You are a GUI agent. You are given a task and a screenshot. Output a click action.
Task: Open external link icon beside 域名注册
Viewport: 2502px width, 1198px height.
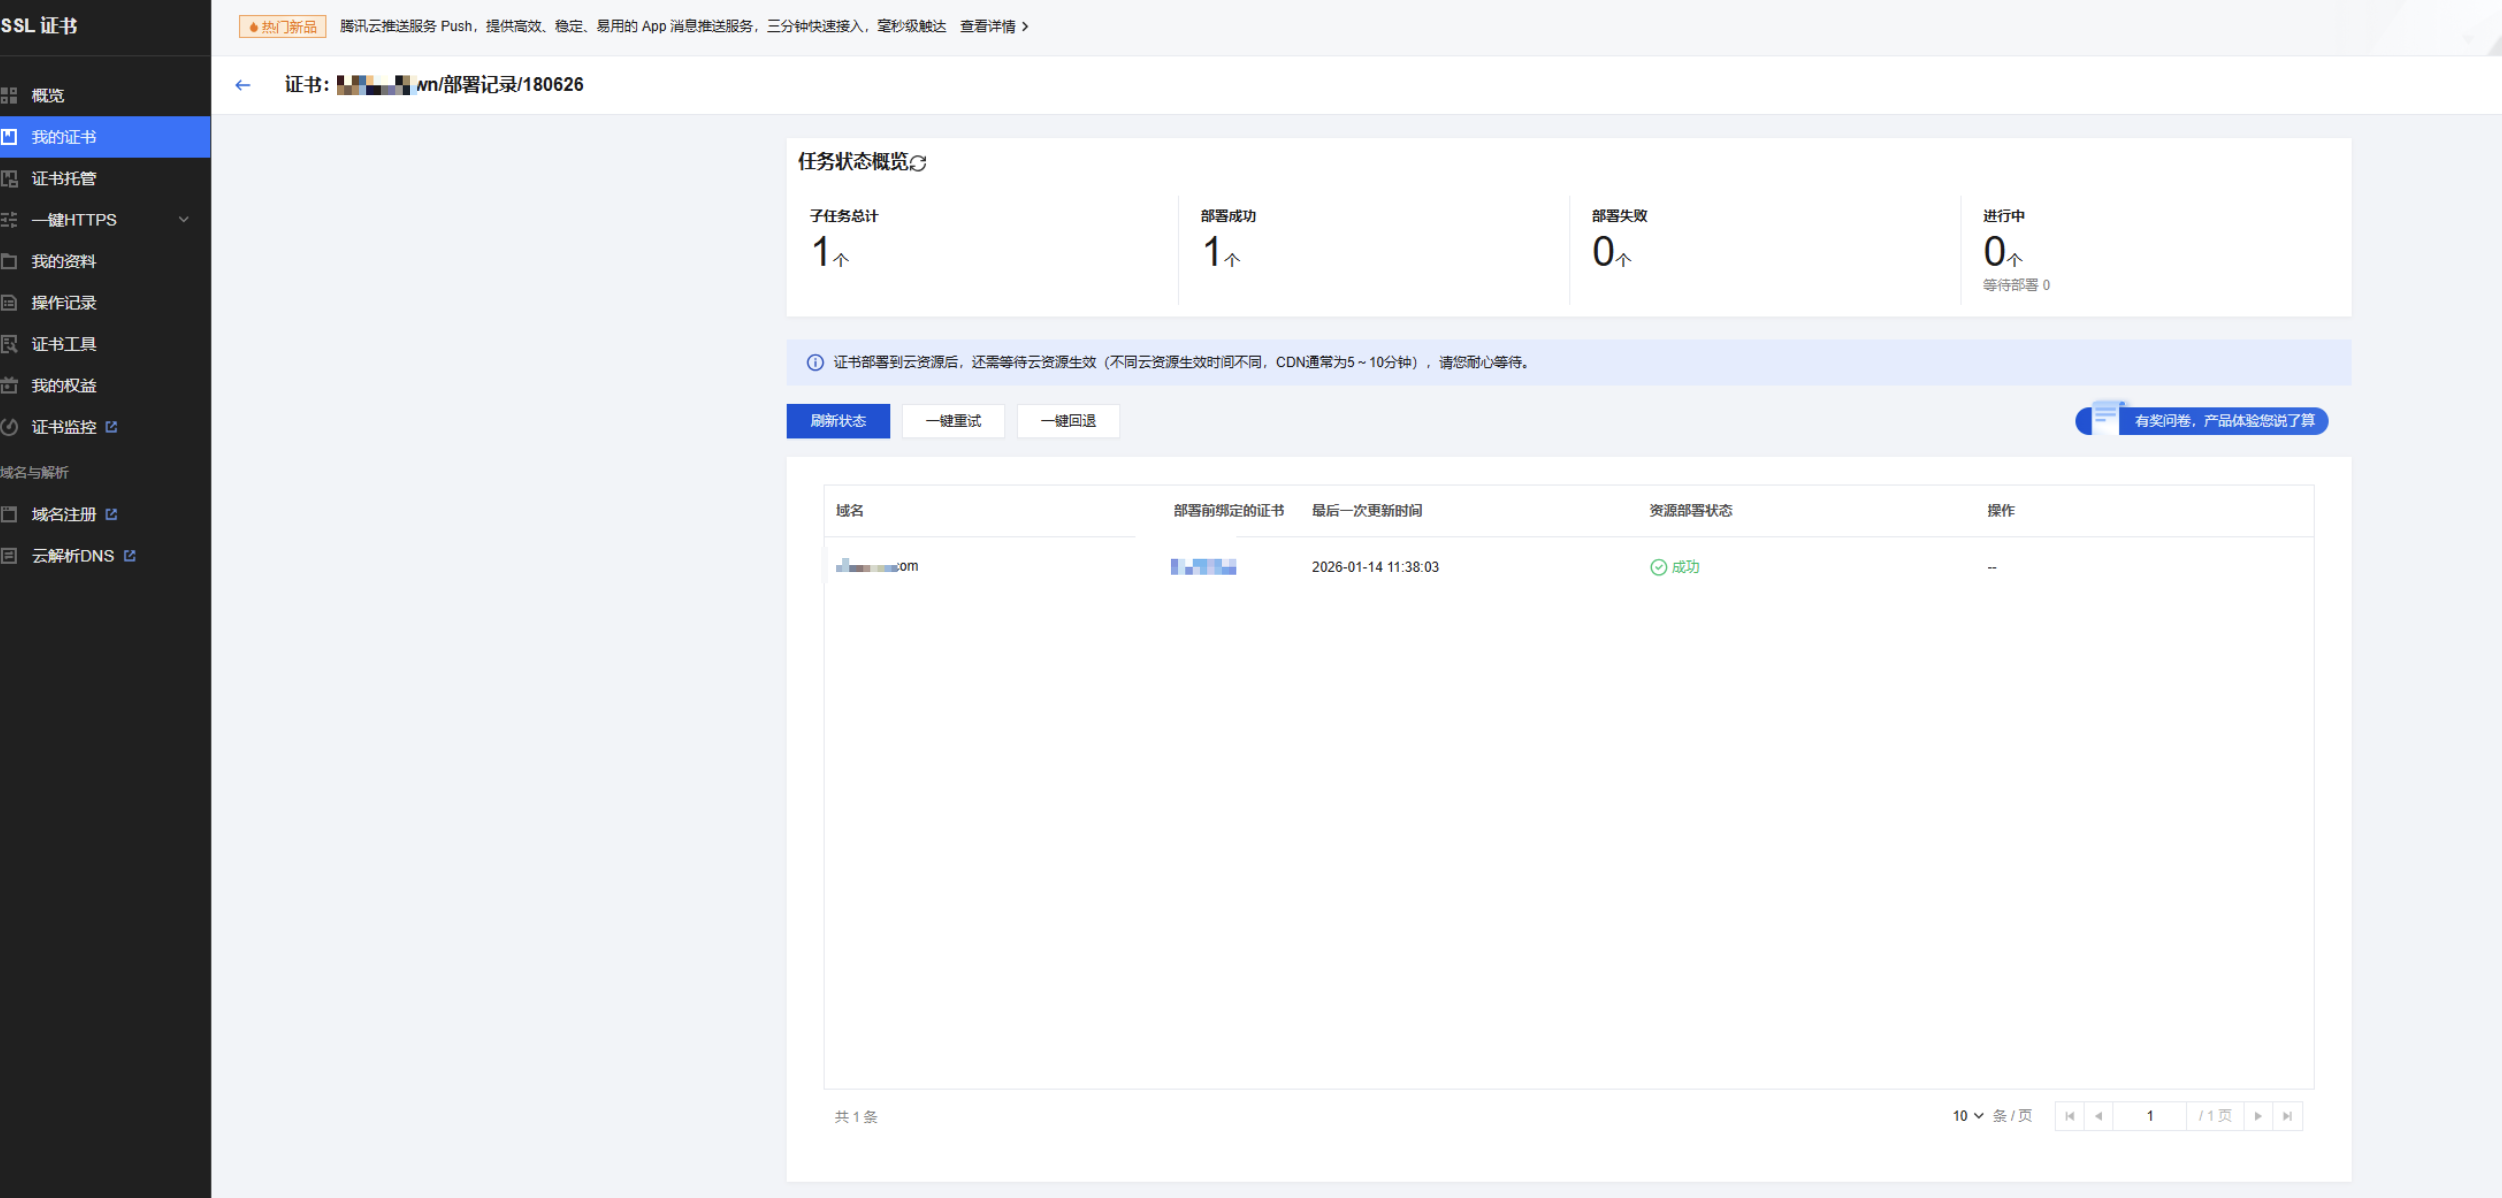click(112, 514)
